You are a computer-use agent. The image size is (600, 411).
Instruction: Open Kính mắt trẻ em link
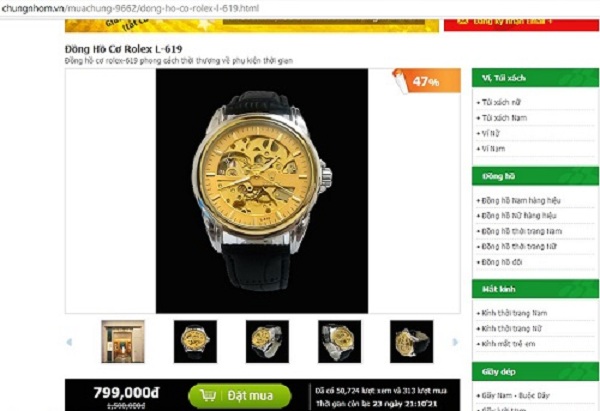click(508, 344)
